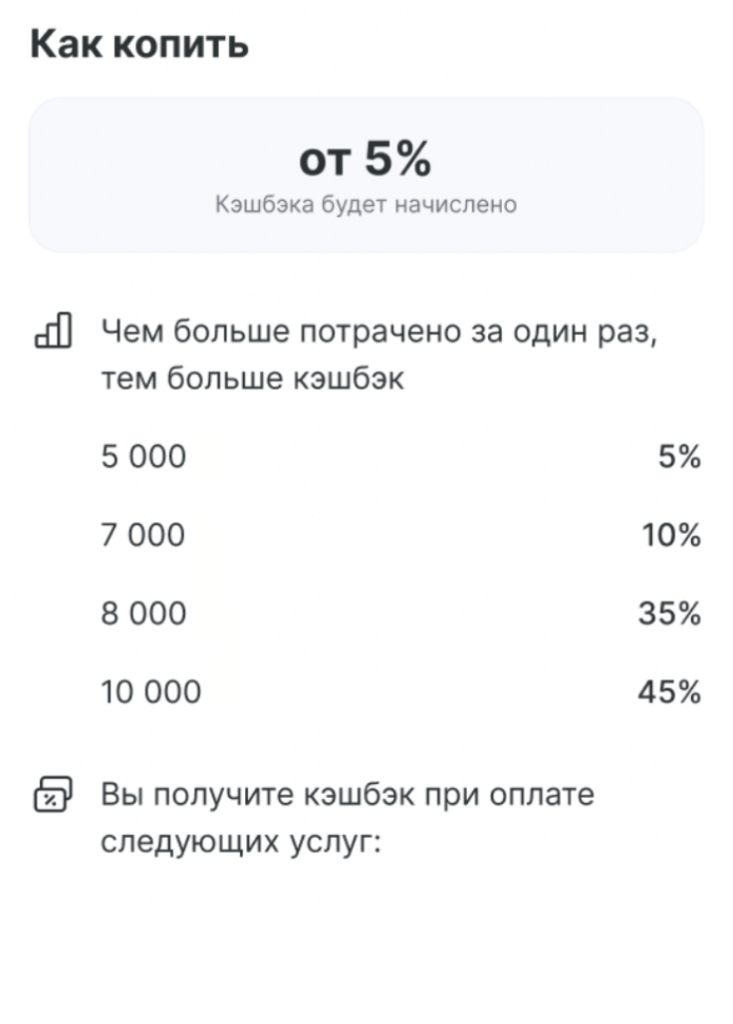Click the 35% cashback value
This screenshot has width=733, height=1024.
click(669, 614)
